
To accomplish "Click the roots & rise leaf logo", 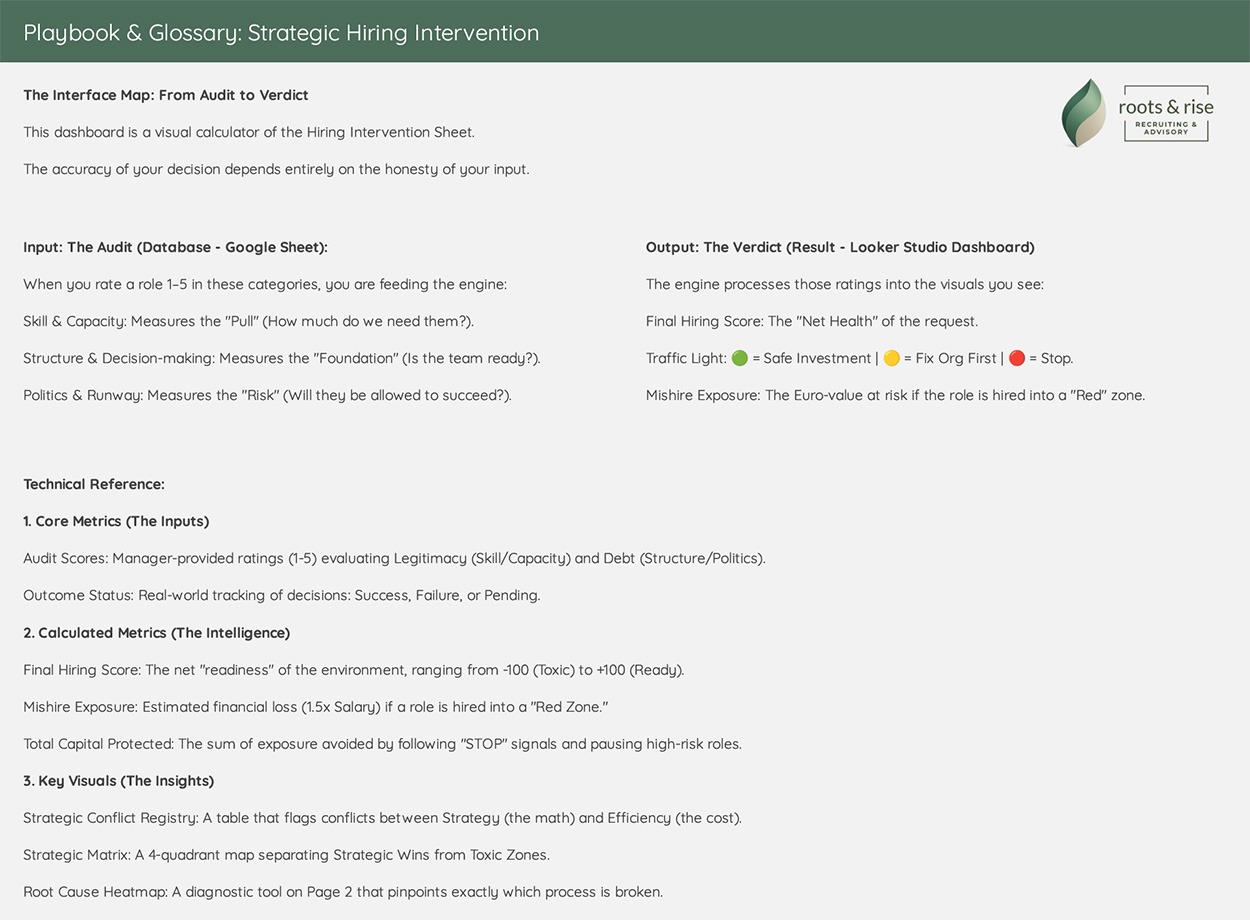I will click(1083, 113).
